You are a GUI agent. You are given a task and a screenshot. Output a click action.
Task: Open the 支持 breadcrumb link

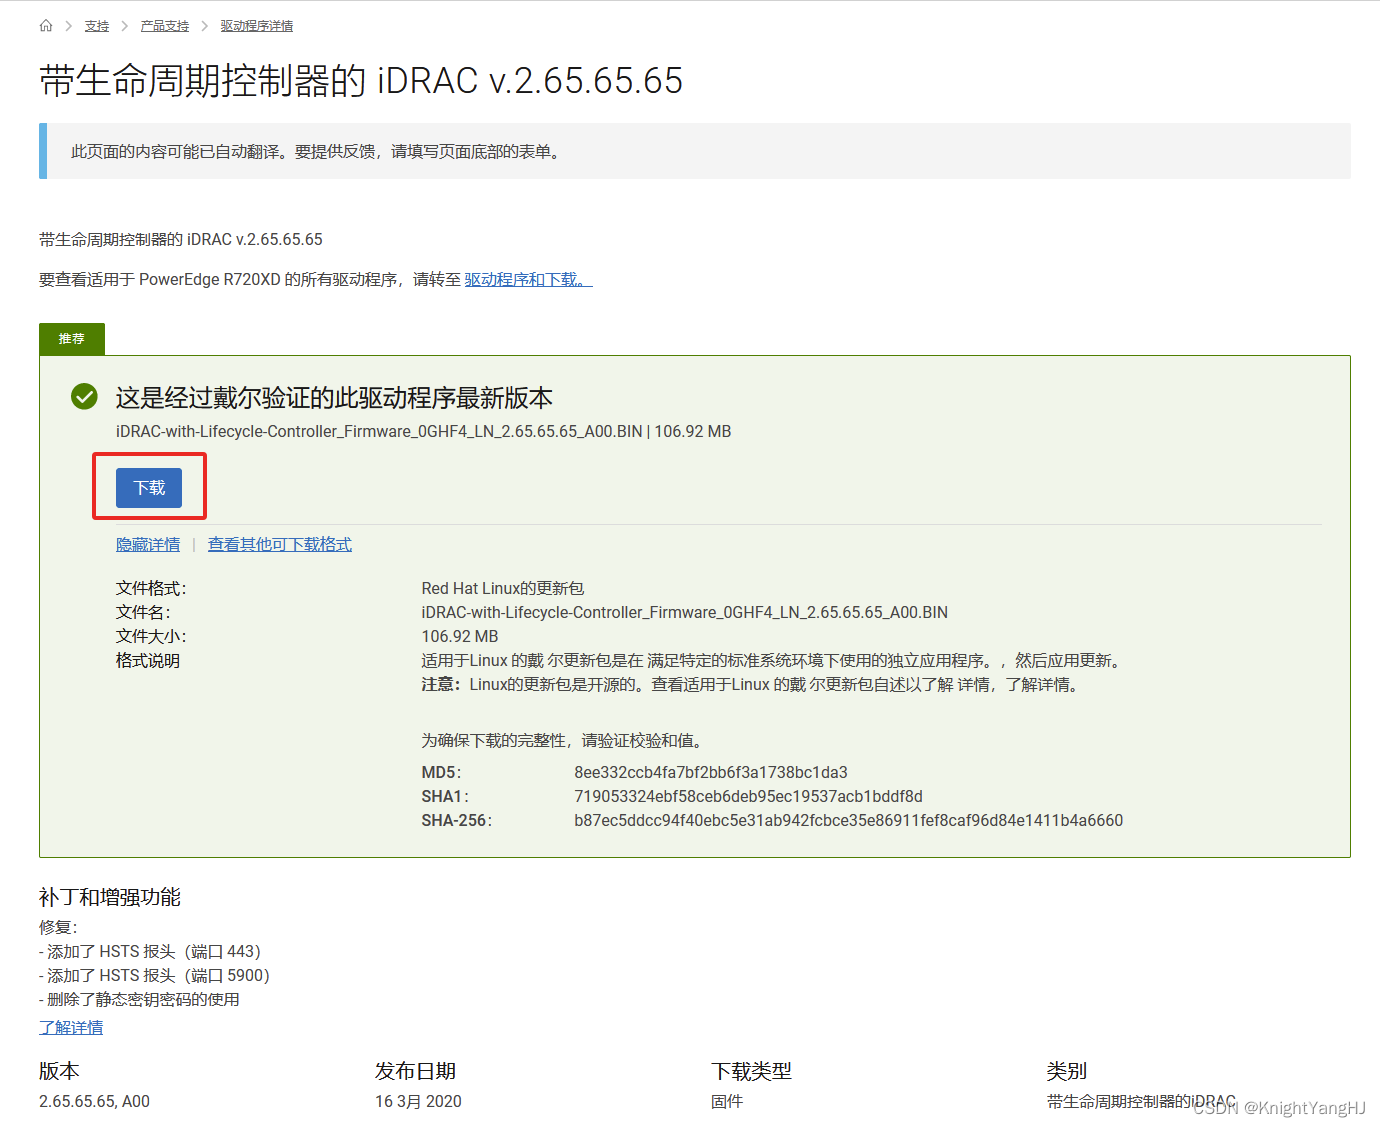(97, 26)
